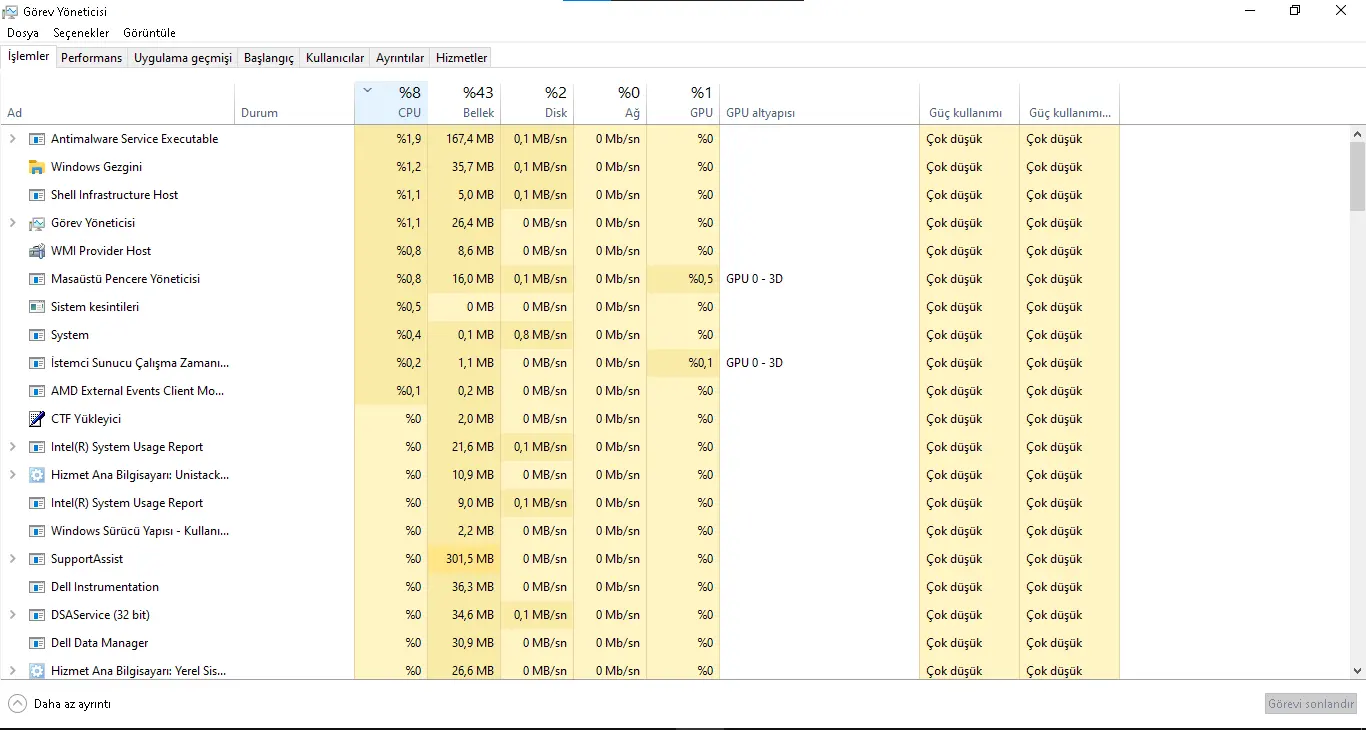Sort by the %1 GPU column header
The height and width of the screenshot is (730, 1366).
coord(683,103)
